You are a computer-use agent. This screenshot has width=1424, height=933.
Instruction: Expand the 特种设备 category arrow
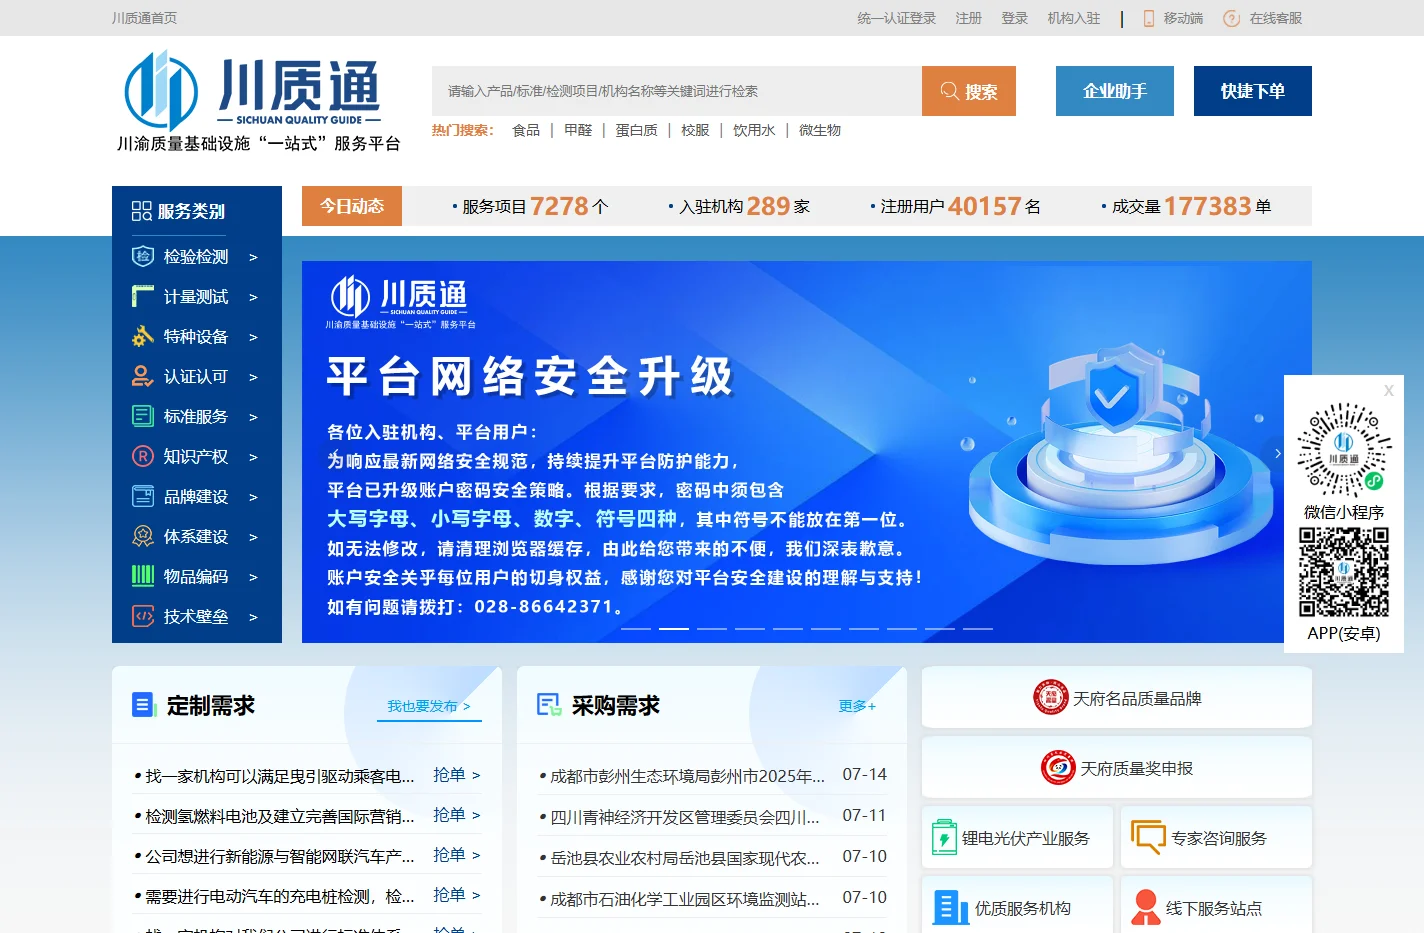coord(253,337)
